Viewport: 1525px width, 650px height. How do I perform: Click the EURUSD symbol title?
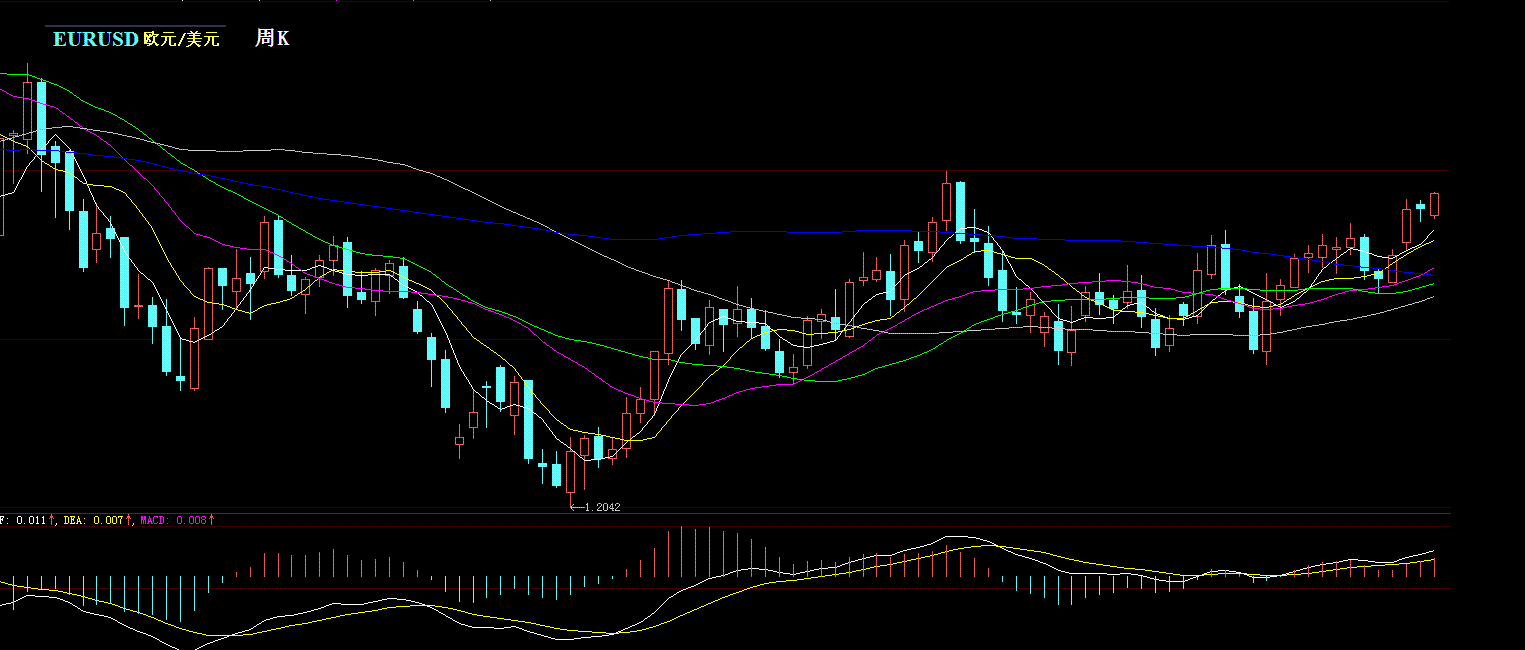tap(96, 40)
